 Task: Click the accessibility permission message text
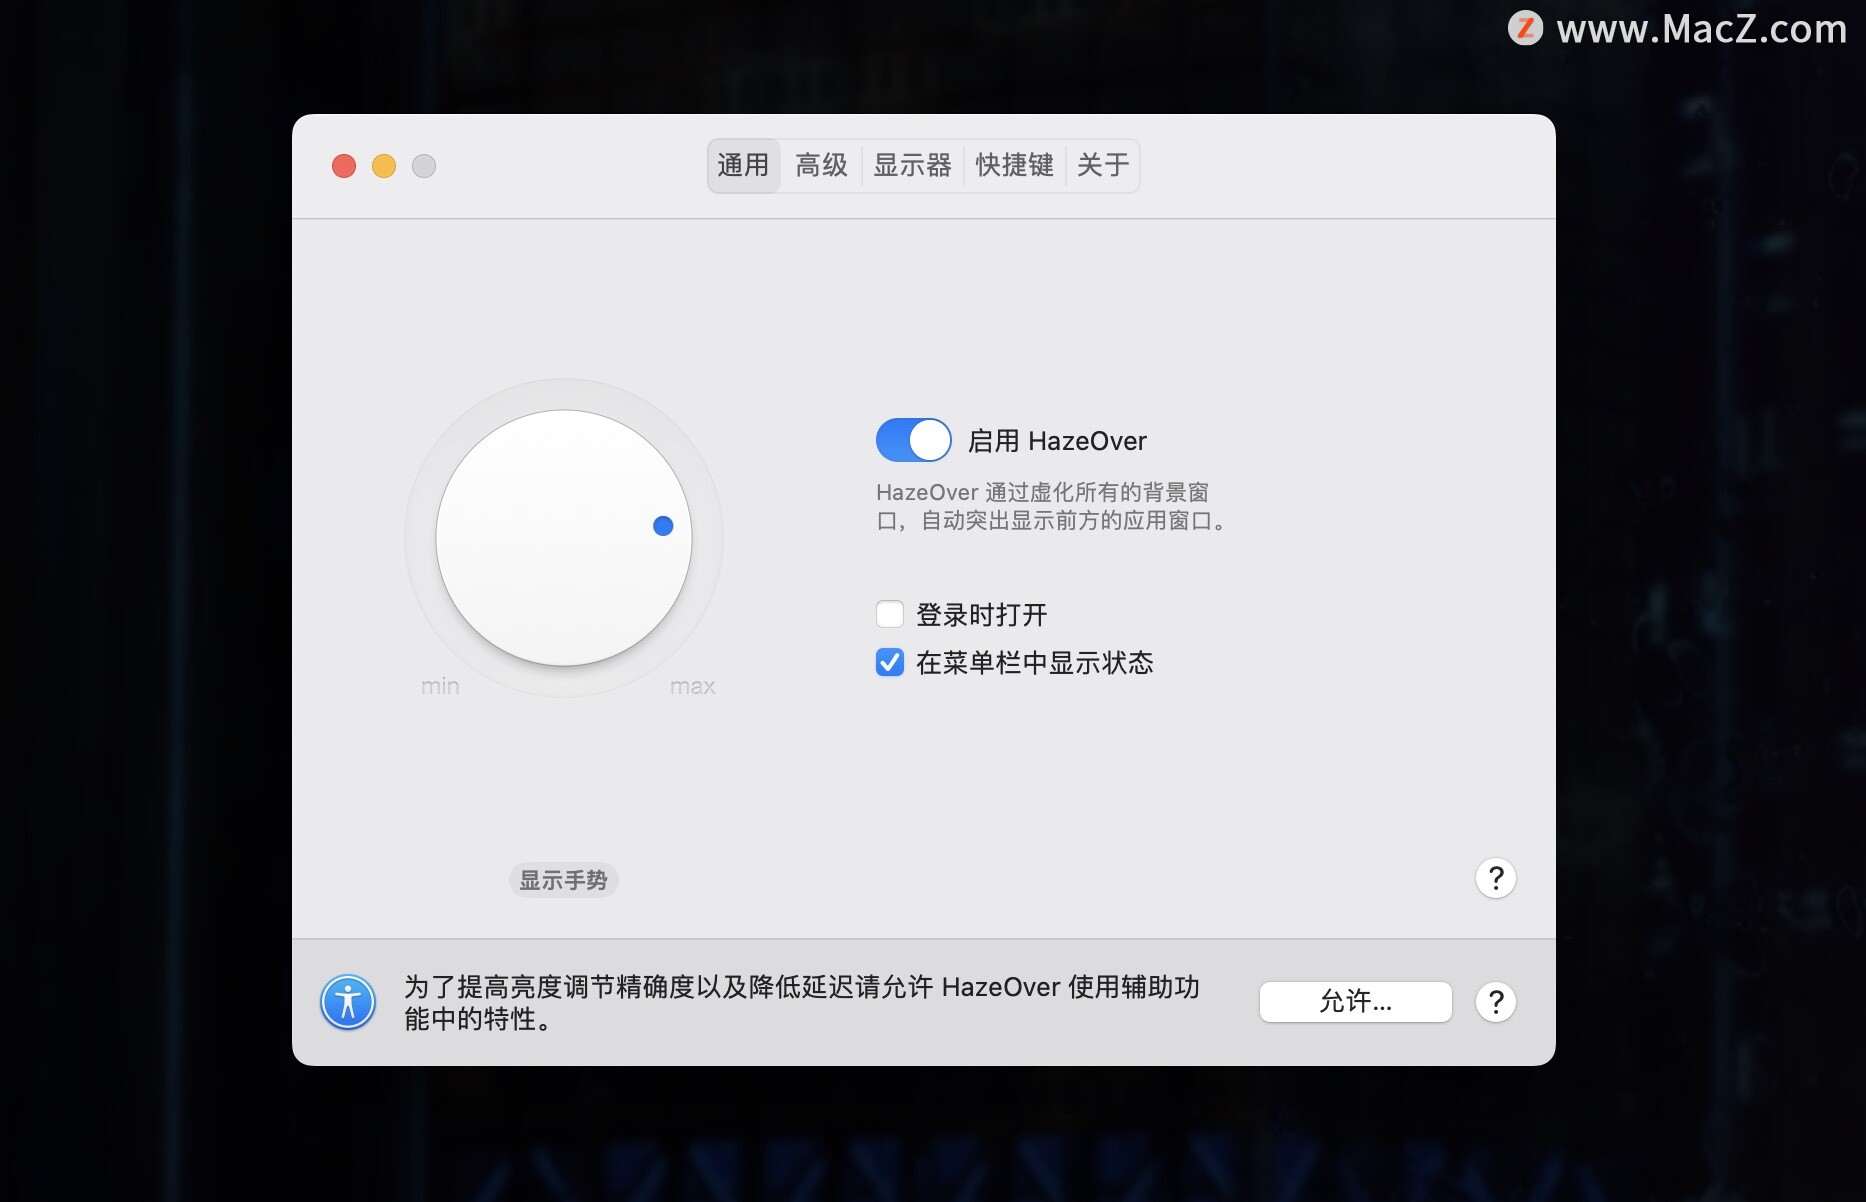(x=801, y=1003)
